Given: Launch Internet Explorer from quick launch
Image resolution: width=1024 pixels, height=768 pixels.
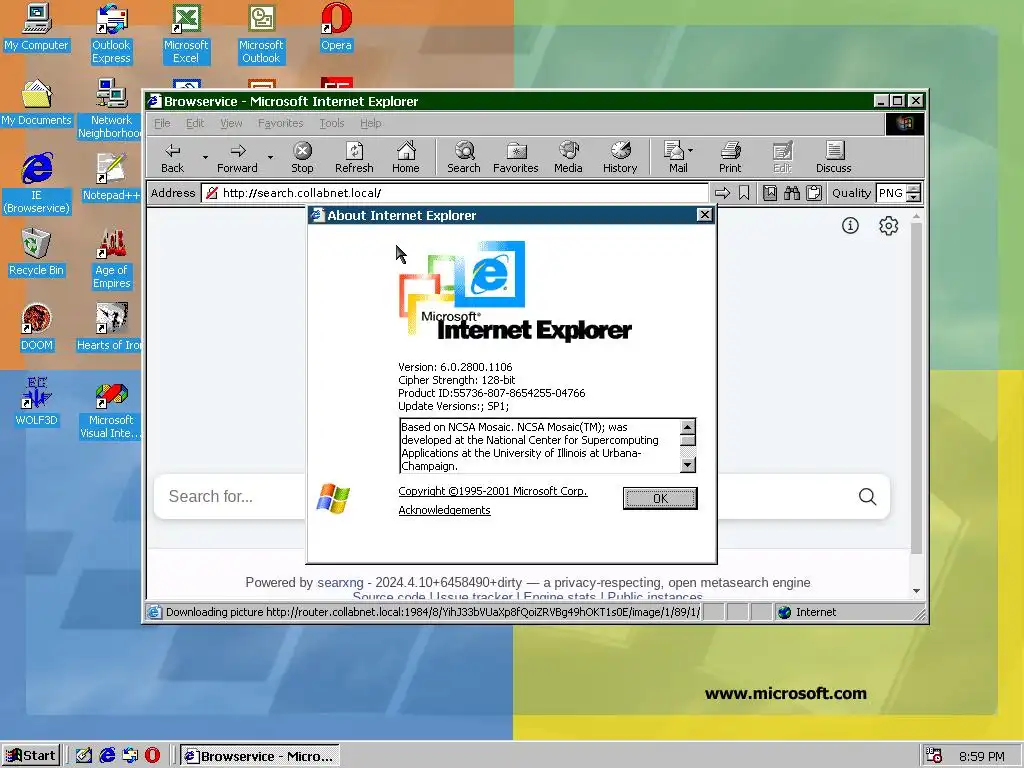Looking at the screenshot, I should coord(107,755).
